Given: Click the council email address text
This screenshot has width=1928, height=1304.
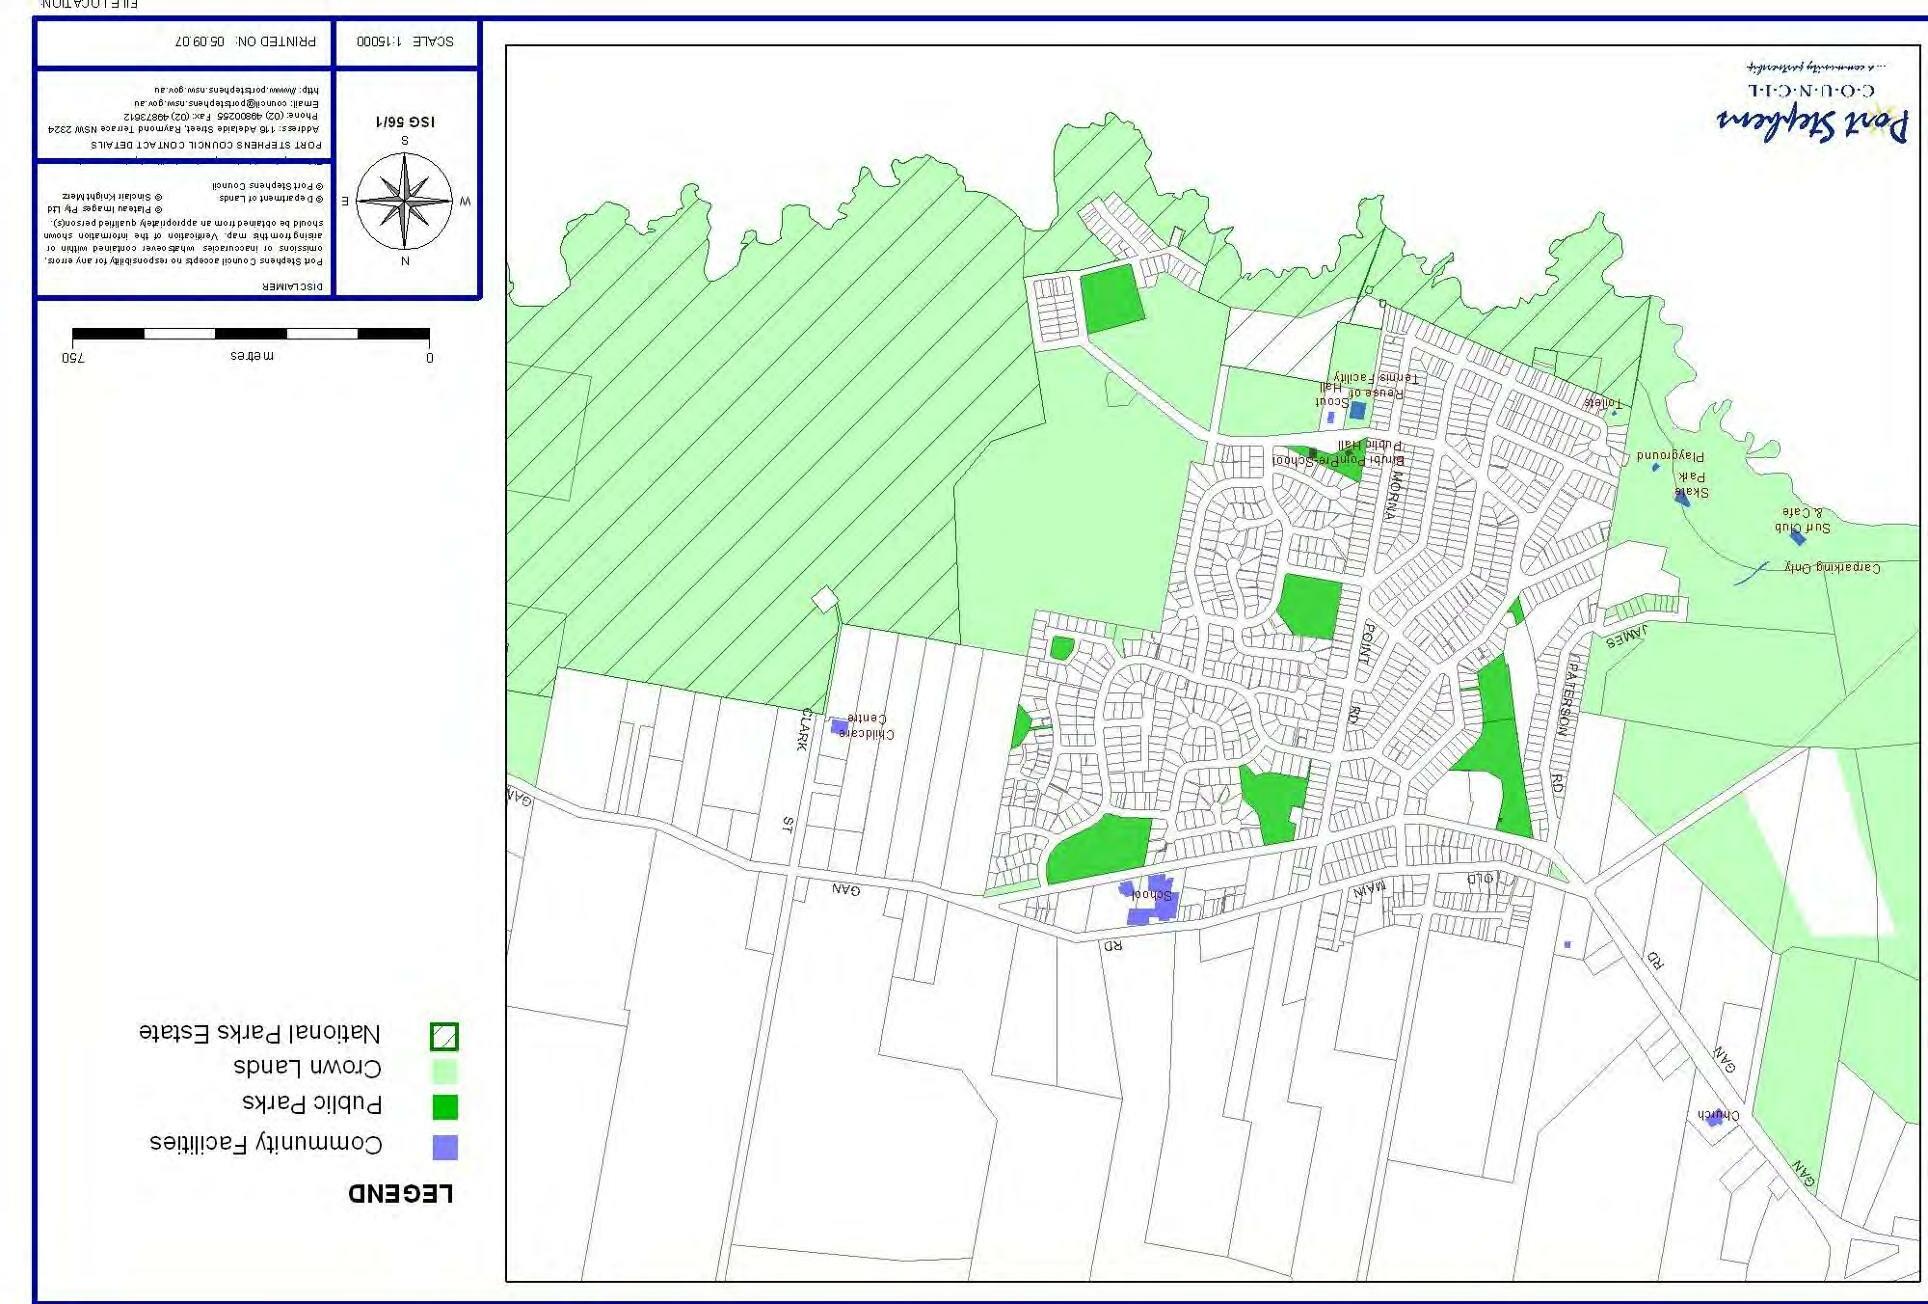Looking at the screenshot, I should tap(226, 103).
